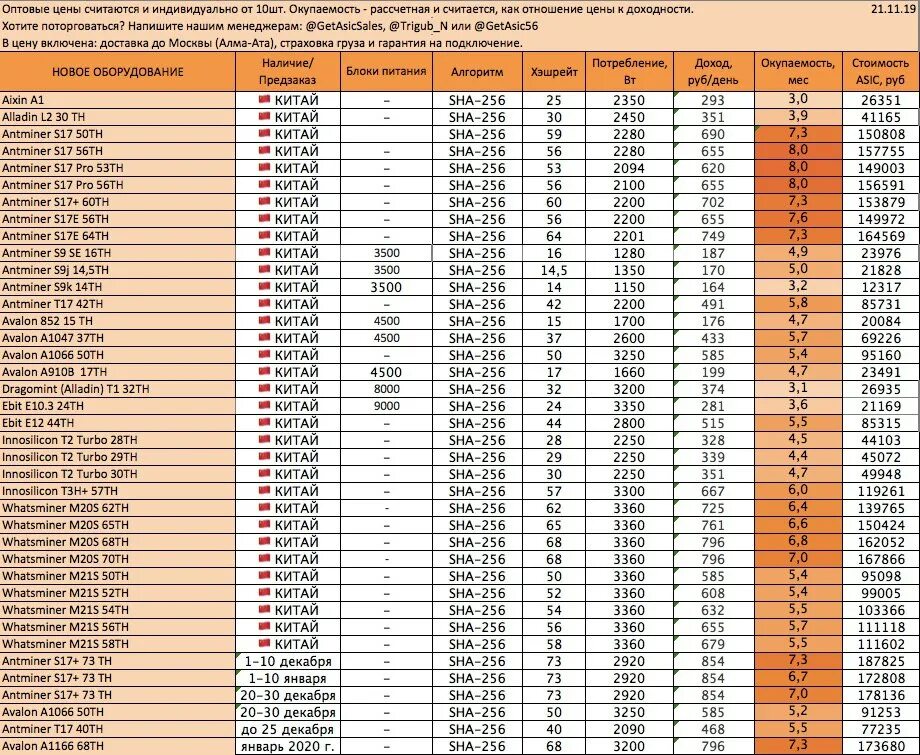Select the China flag in the Ebit E10.3 24TH row
This screenshot has width=920, height=755.
(x=265, y=404)
